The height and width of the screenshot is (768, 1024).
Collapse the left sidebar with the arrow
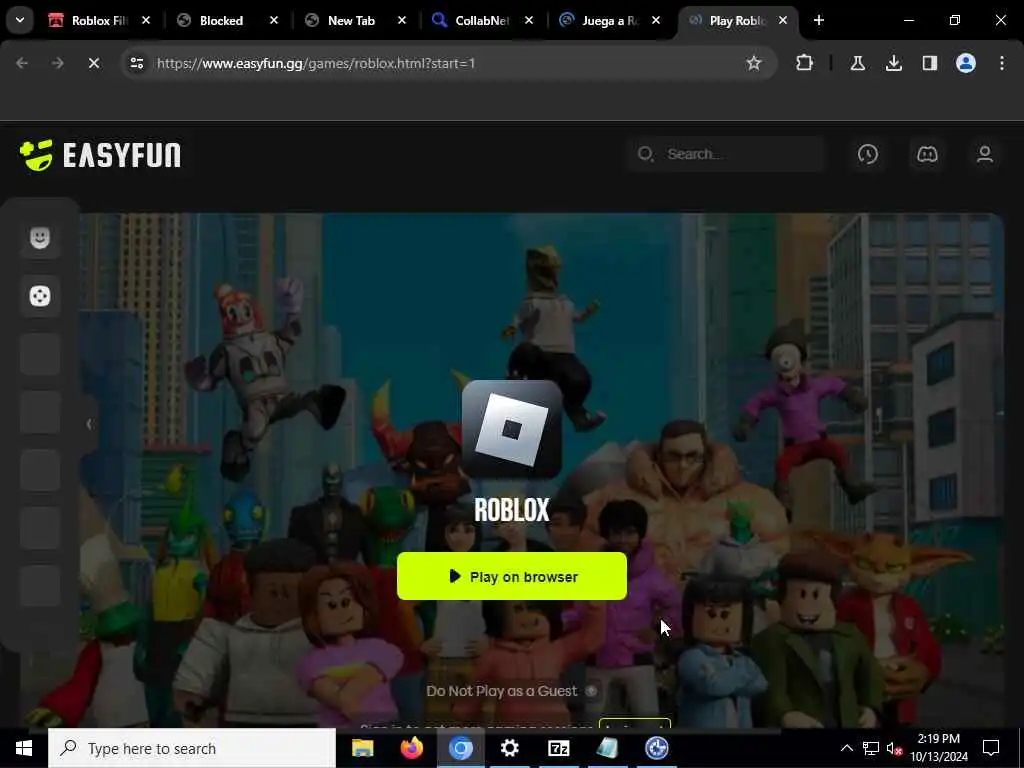[x=89, y=424]
